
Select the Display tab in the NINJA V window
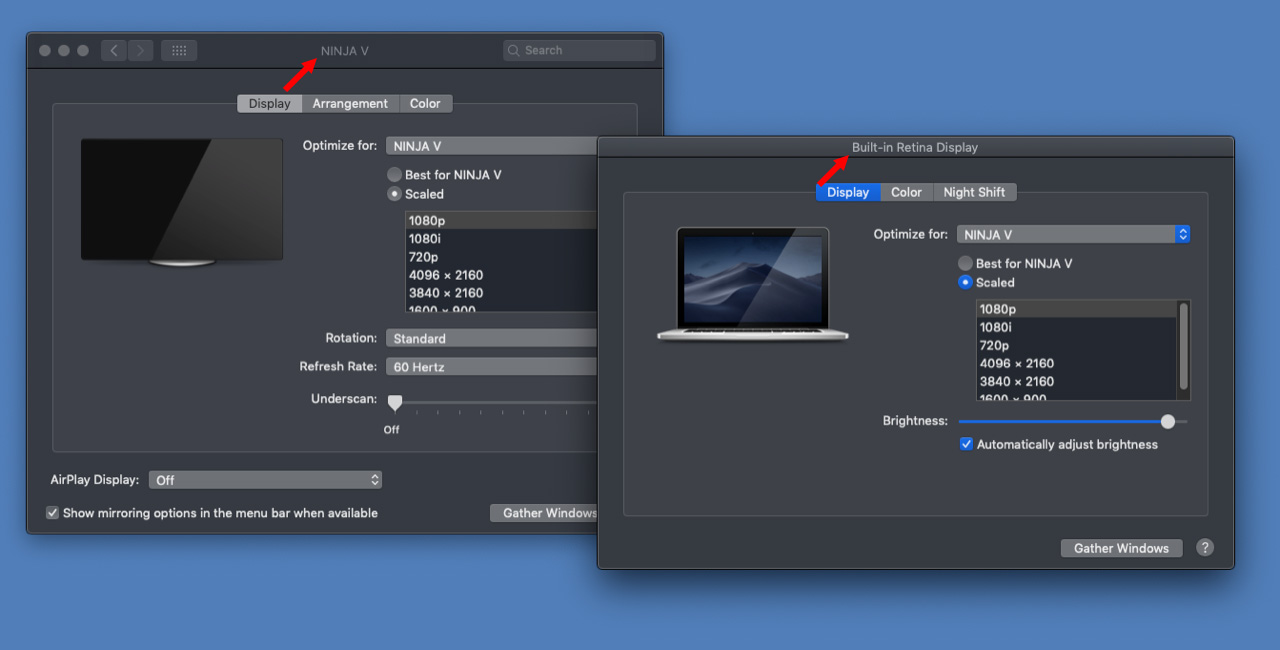(x=269, y=104)
